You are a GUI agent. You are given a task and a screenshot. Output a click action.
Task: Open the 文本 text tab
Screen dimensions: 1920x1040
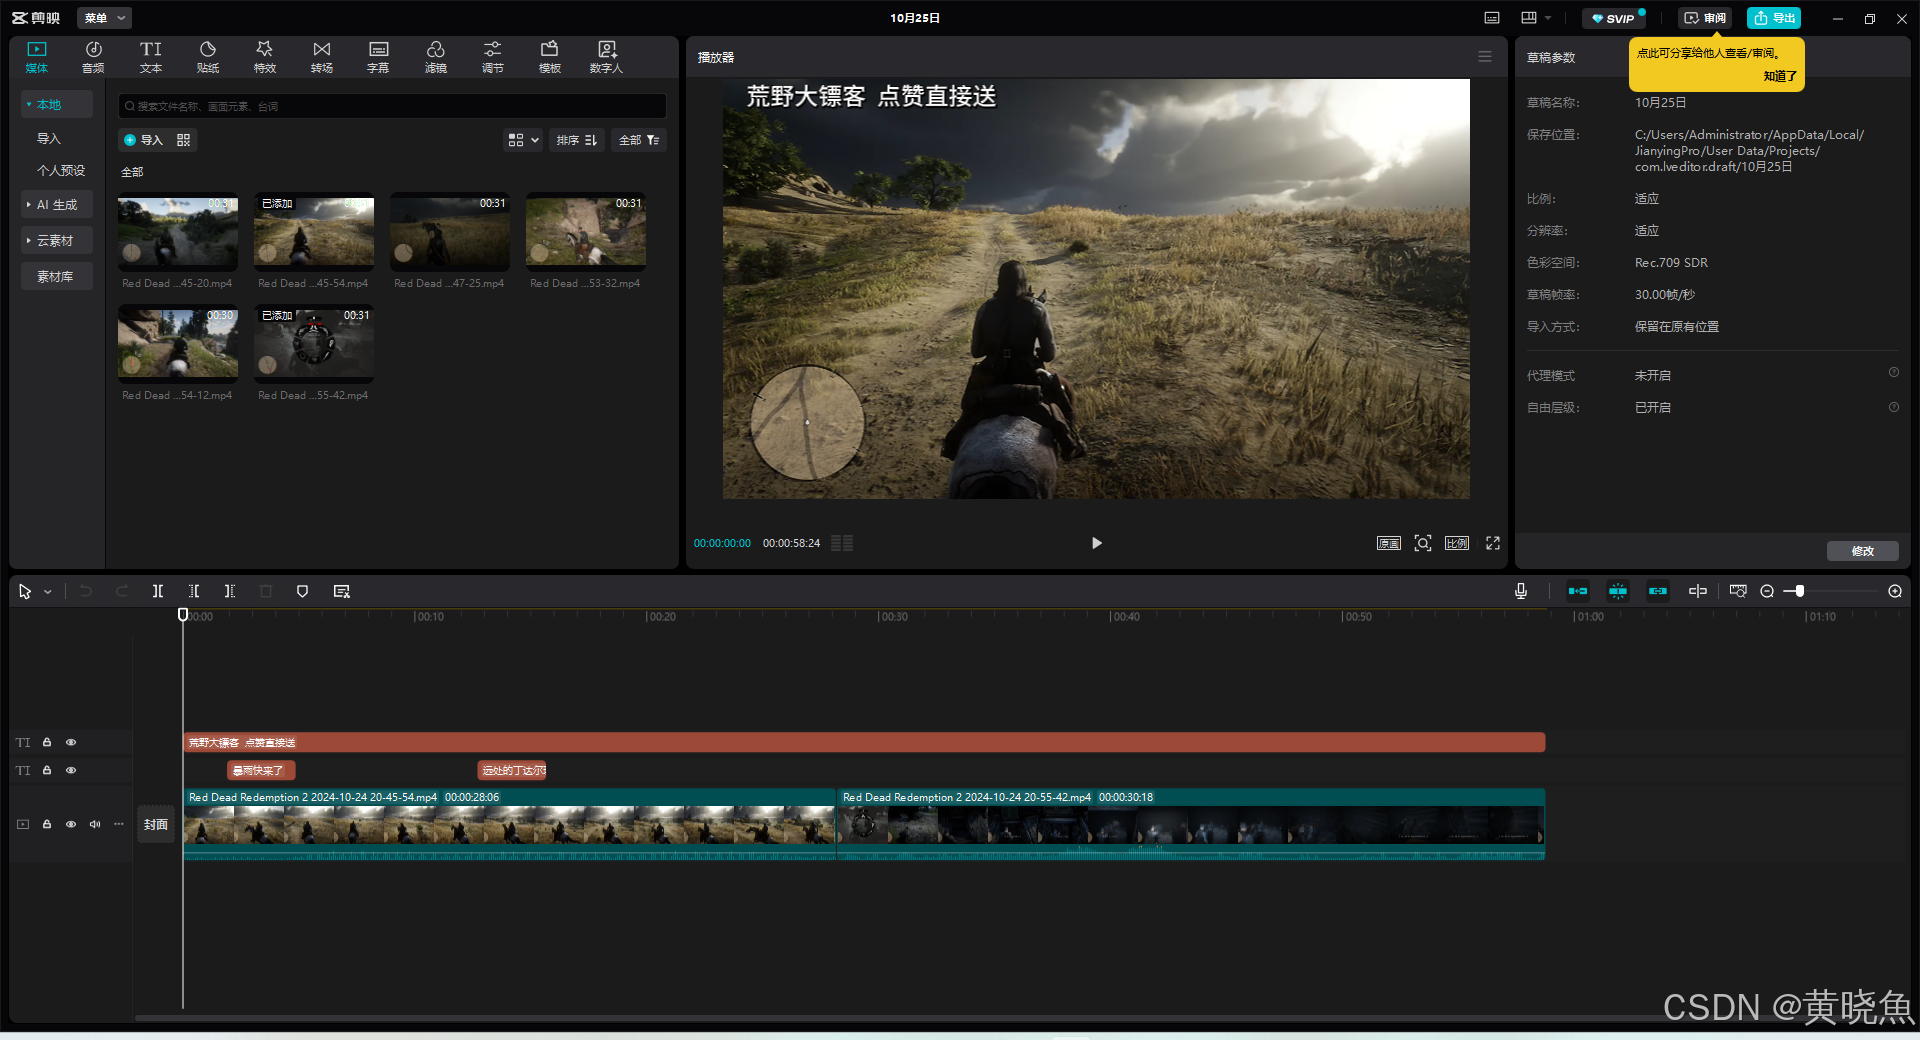point(151,57)
